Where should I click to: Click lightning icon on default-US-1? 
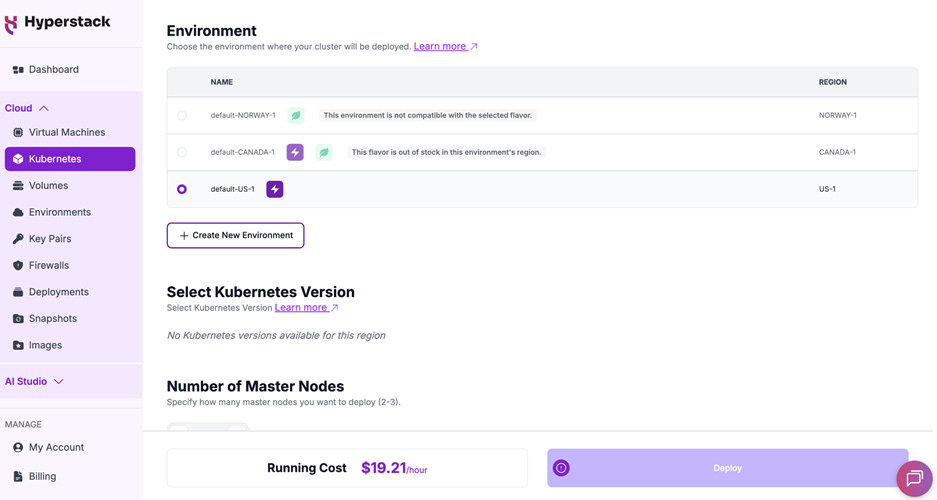tap(274, 189)
